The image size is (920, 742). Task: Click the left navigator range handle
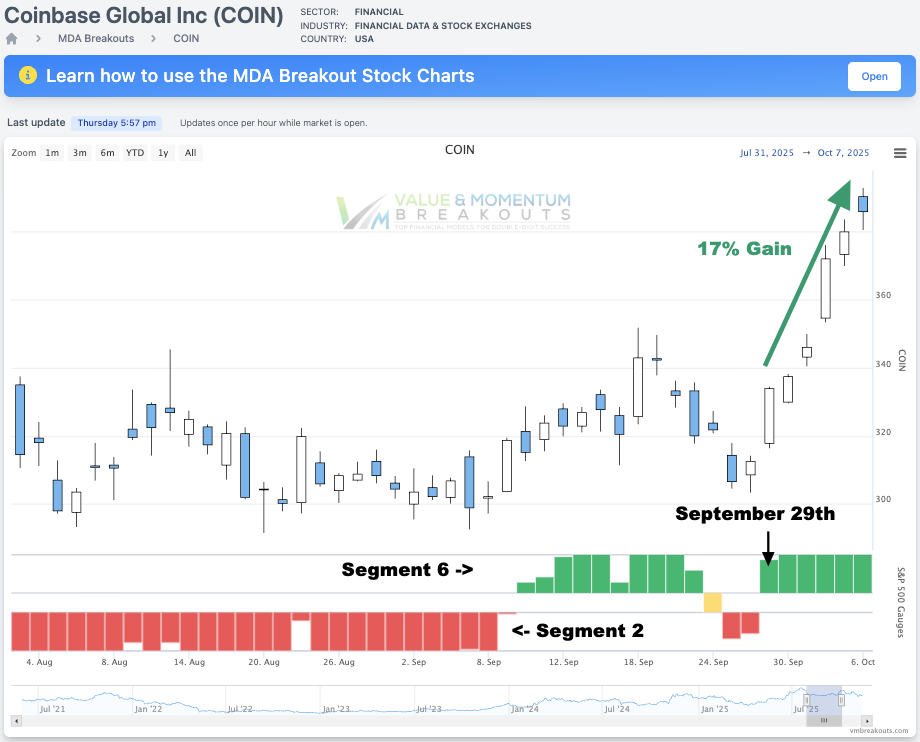pos(806,701)
